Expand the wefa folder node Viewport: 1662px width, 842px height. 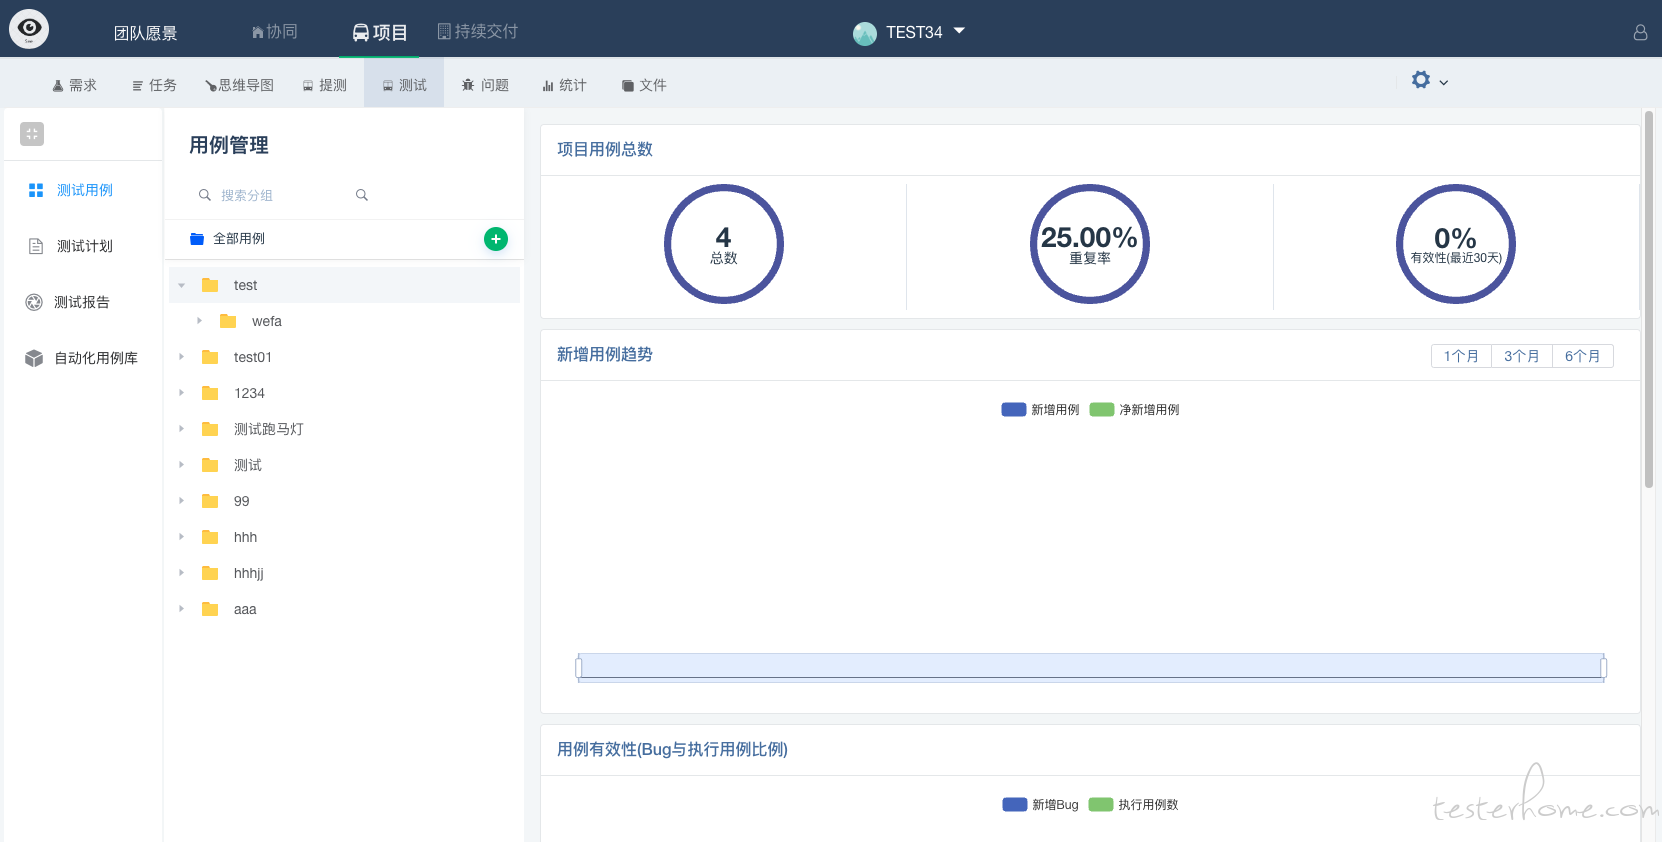[x=200, y=321]
